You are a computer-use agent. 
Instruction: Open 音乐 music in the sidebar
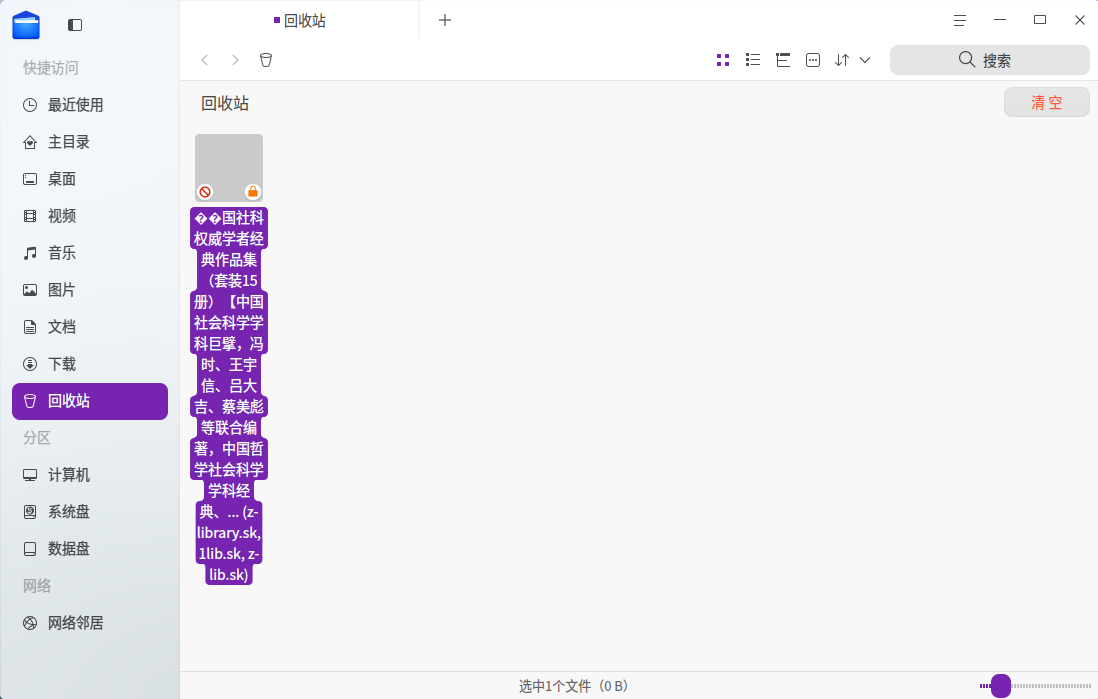click(x=90, y=253)
